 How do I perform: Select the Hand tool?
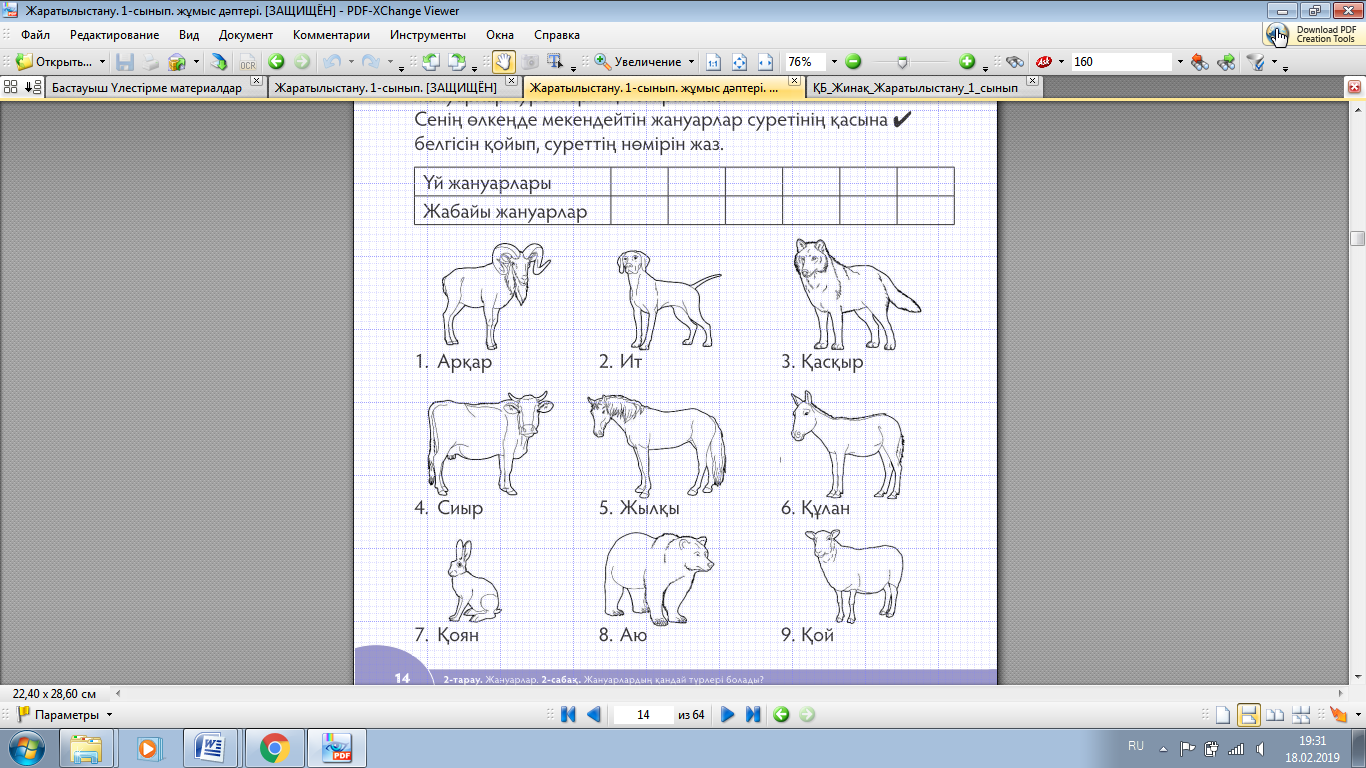[x=504, y=62]
